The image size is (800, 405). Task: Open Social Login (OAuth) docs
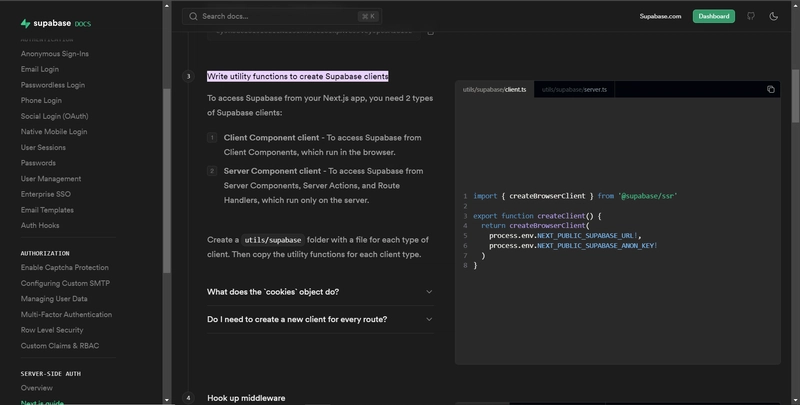point(55,116)
